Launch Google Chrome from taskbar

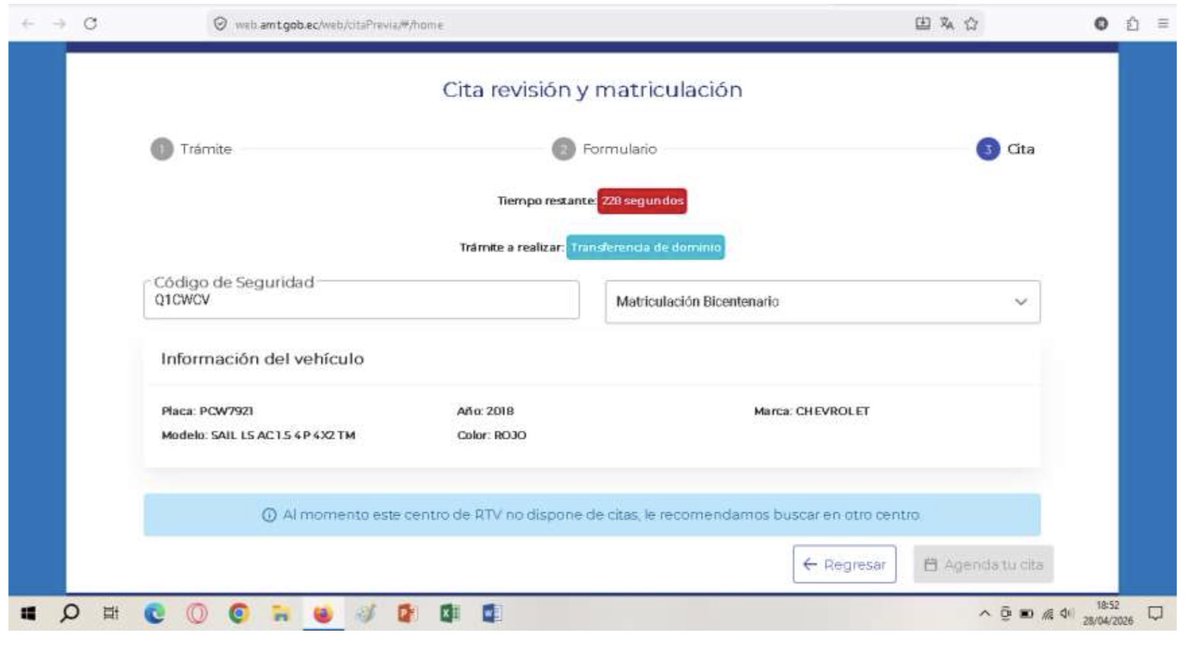coord(239,613)
